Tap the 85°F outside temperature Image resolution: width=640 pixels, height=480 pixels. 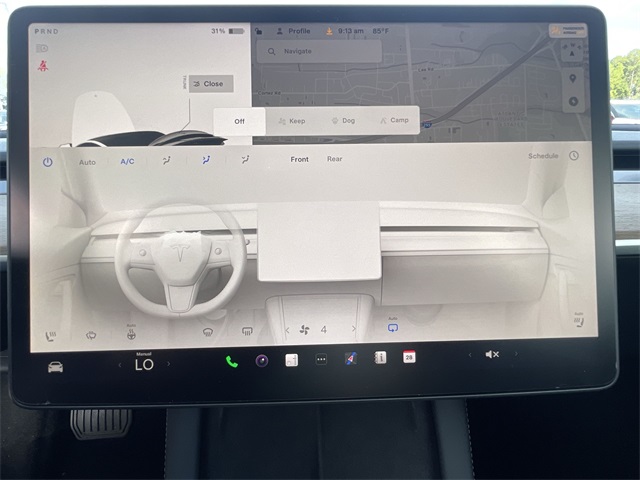coord(380,31)
